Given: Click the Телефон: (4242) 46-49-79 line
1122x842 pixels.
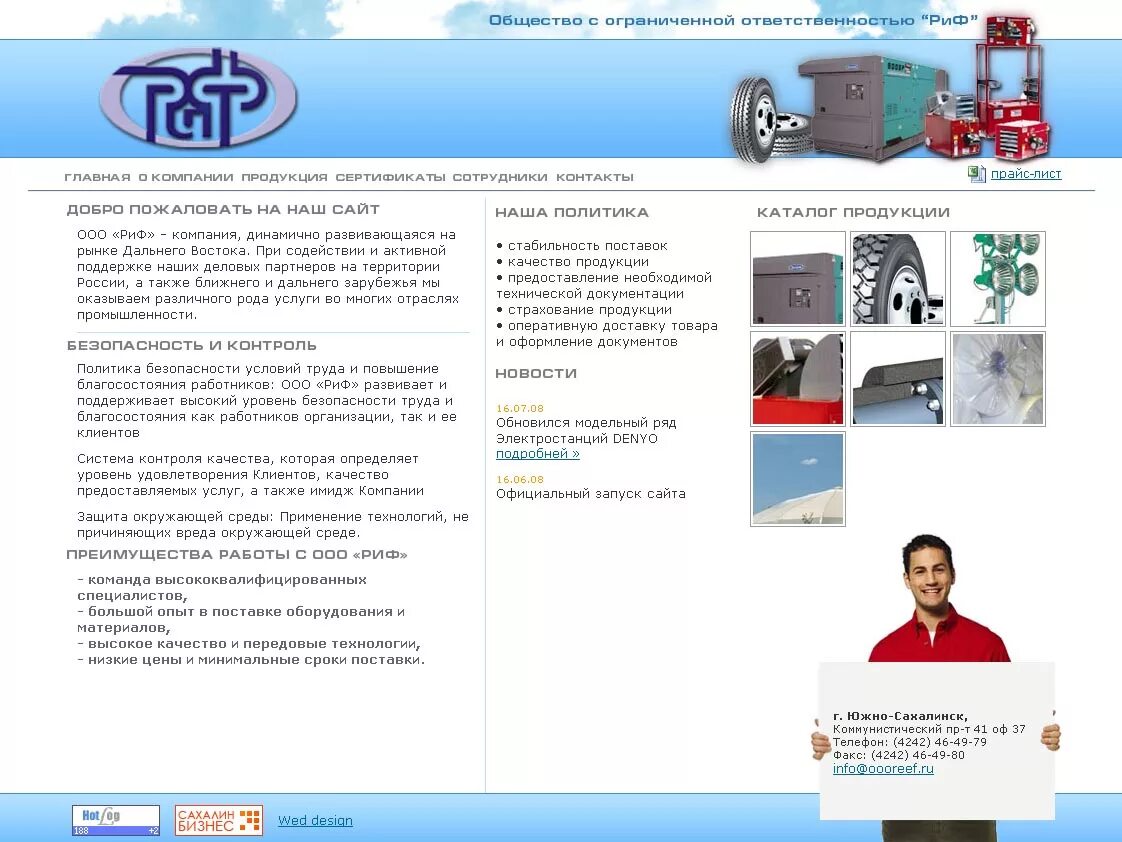Looking at the screenshot, I should [909, 742].
